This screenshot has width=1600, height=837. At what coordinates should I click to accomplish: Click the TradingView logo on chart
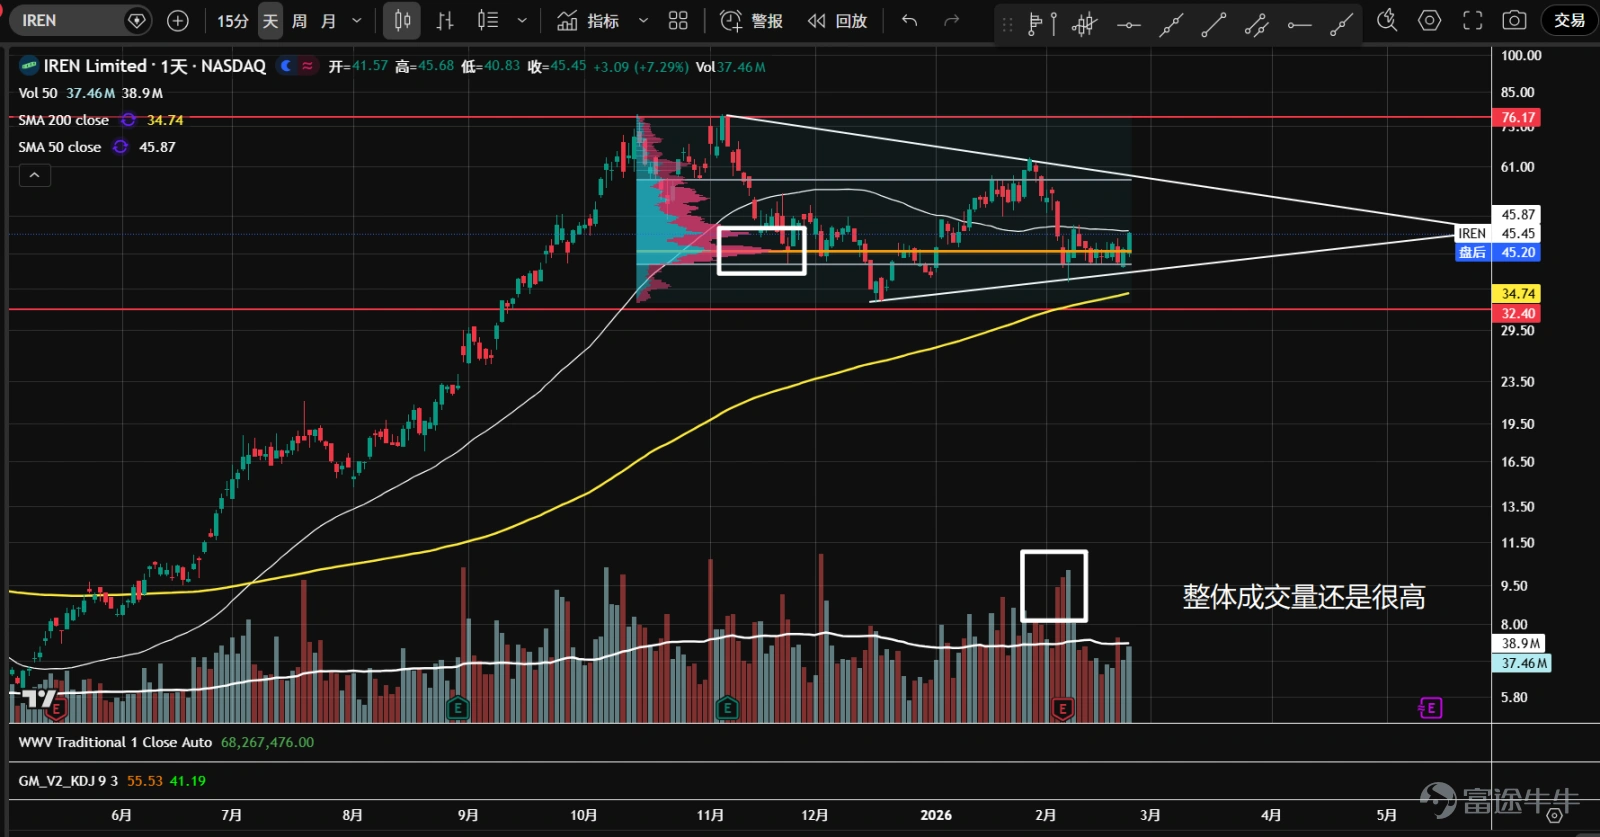coord(40,698)
